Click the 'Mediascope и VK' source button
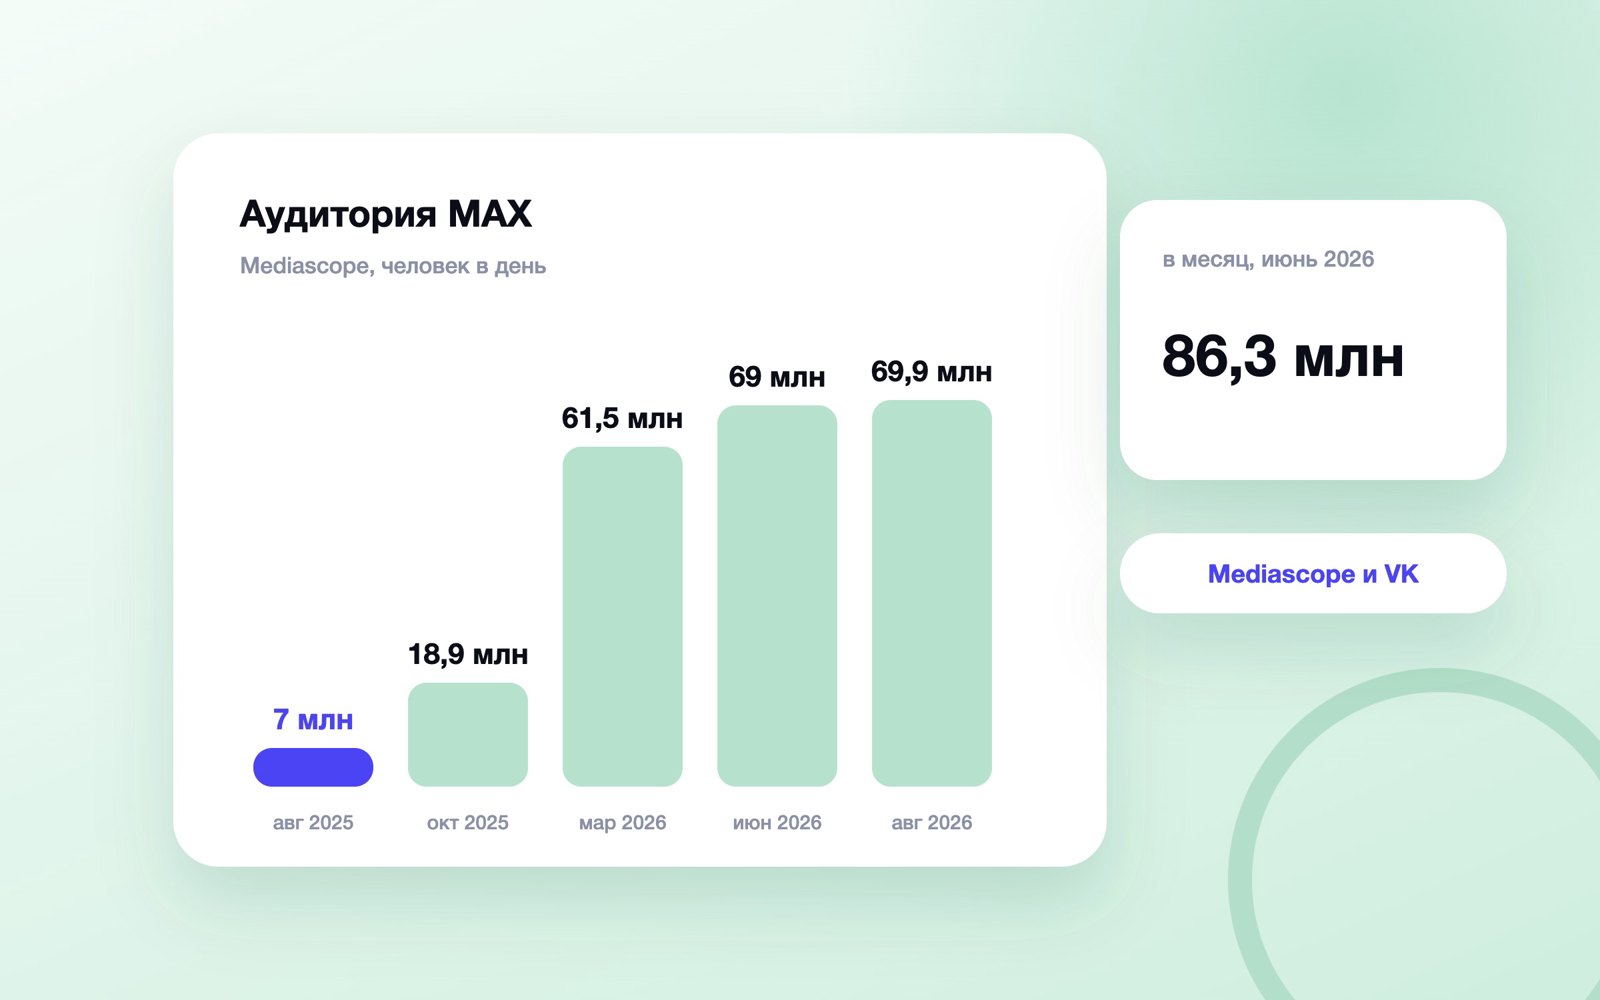This screenshot has width=1600, height=1000. click(1313, 573)
